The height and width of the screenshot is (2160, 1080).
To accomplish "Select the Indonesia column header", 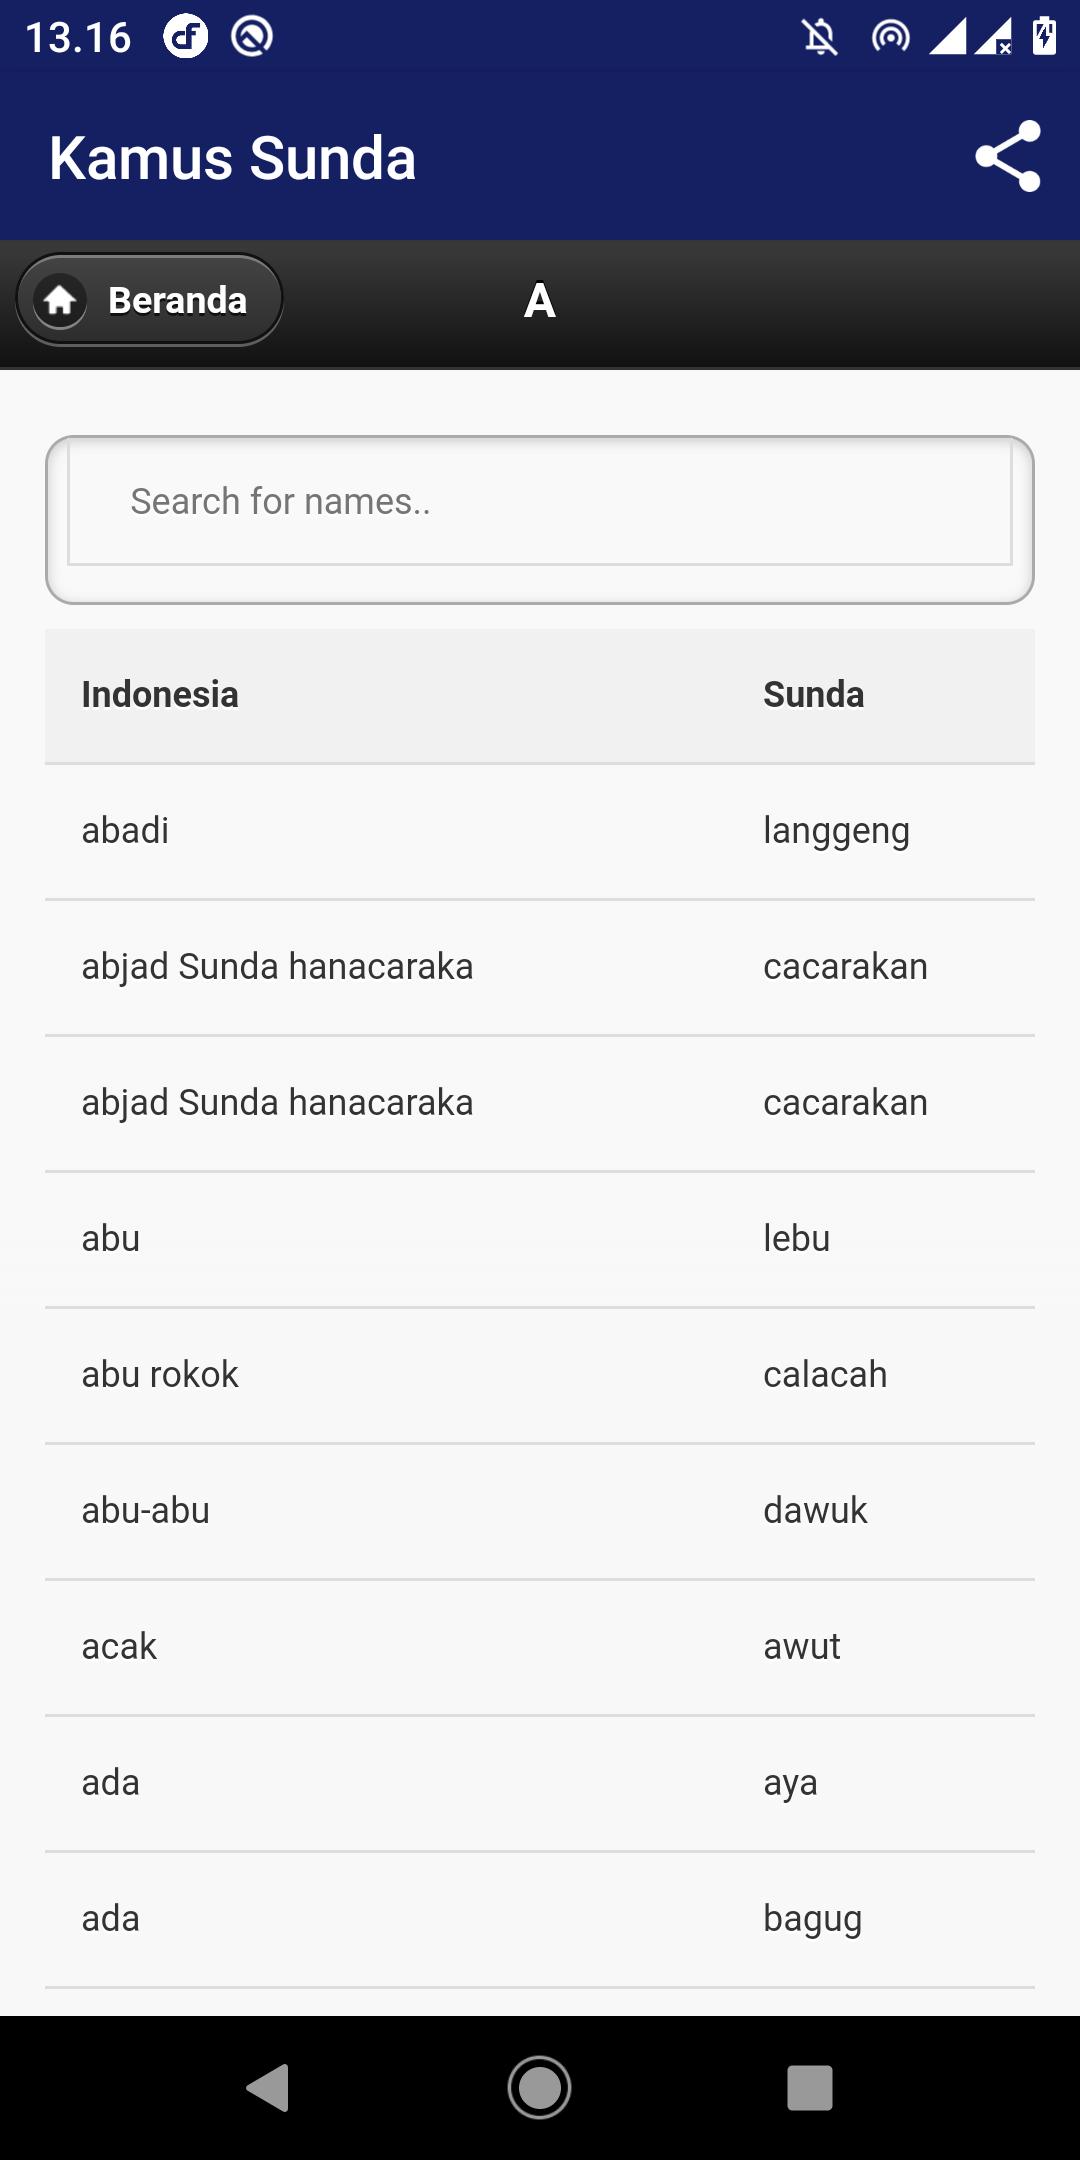I will tap(160, 695).
